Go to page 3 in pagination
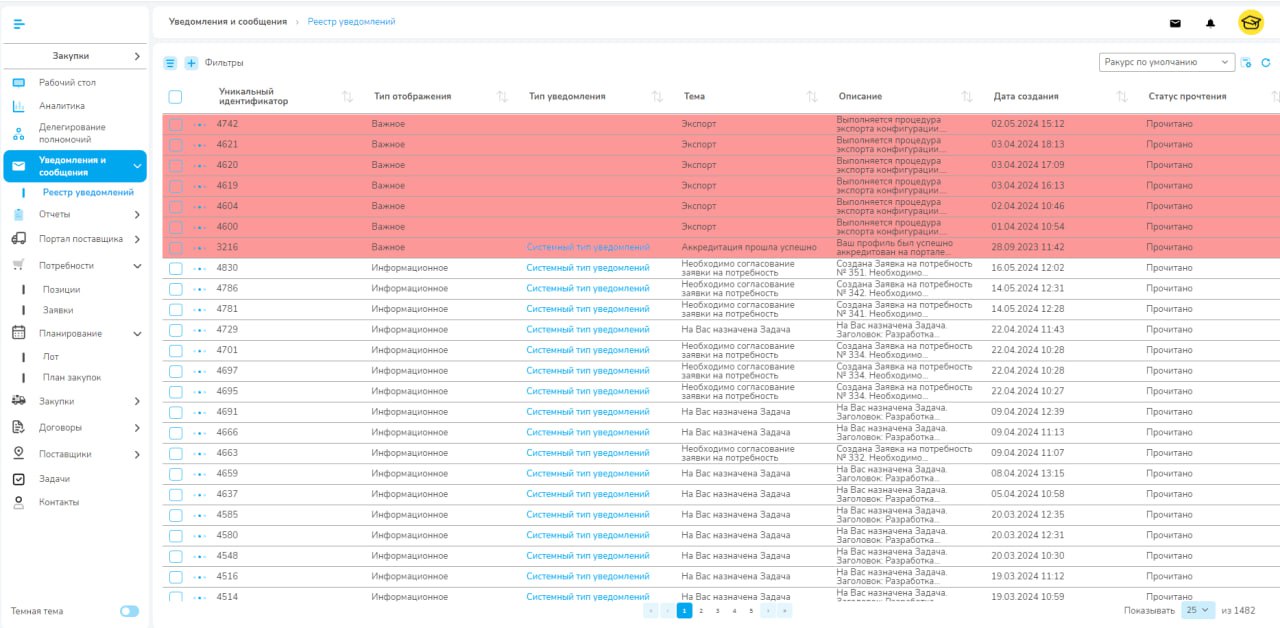 pos(717,610)
